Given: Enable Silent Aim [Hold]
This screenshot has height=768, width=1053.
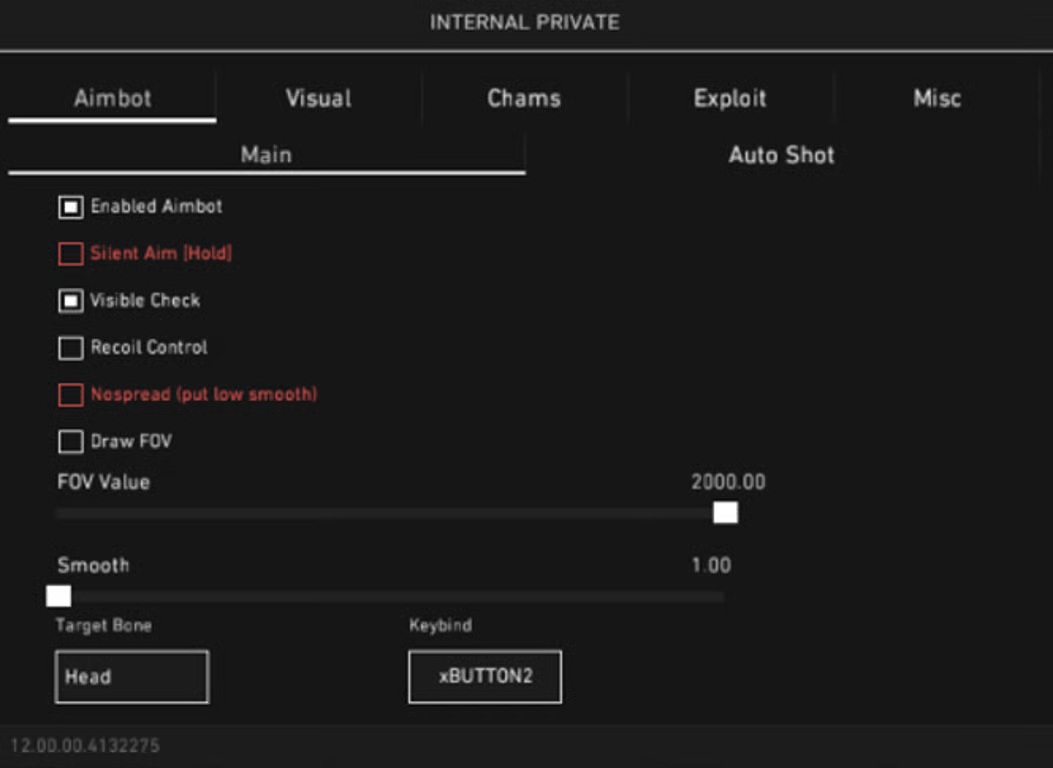Looking at the screenshot, I should click(70, 253).
